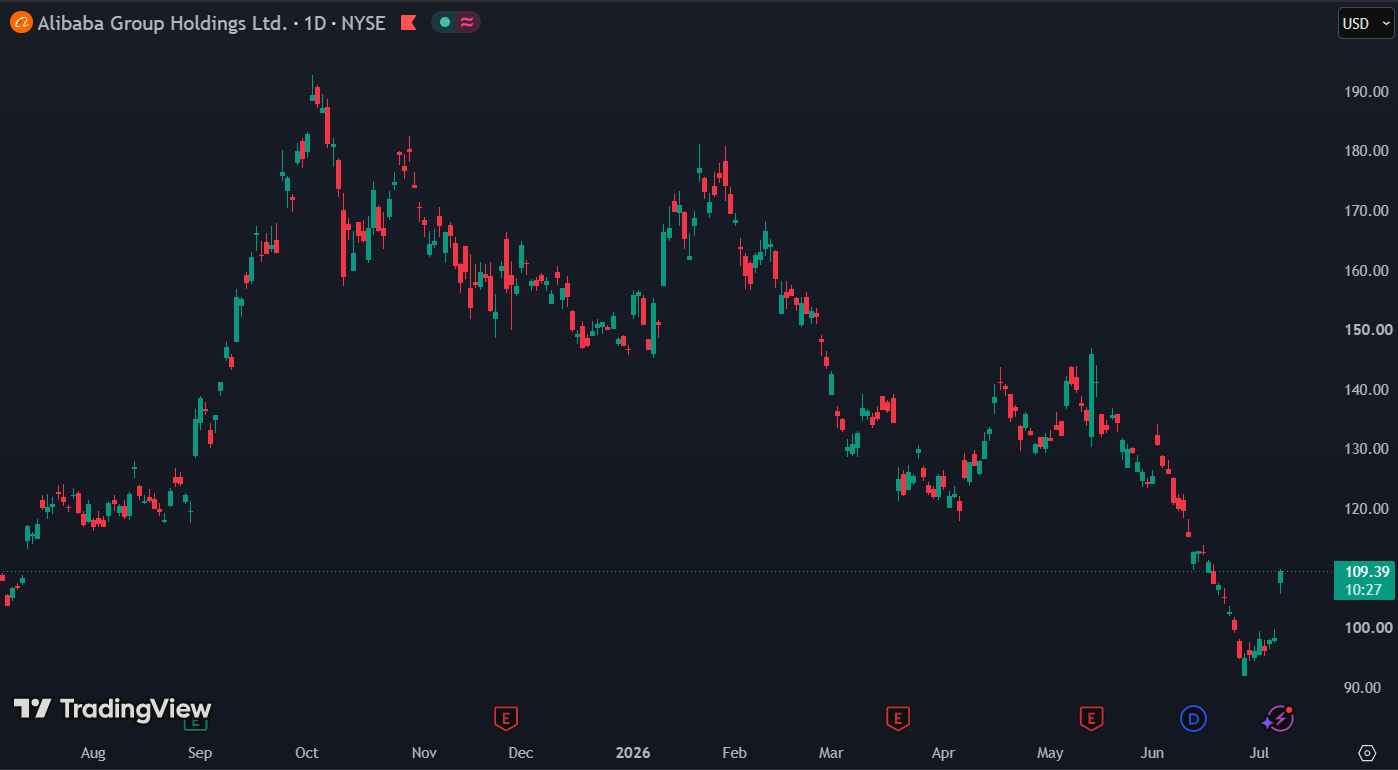Click the 100.00 price axis label

pyautogui.click(x=1367, y=628)
